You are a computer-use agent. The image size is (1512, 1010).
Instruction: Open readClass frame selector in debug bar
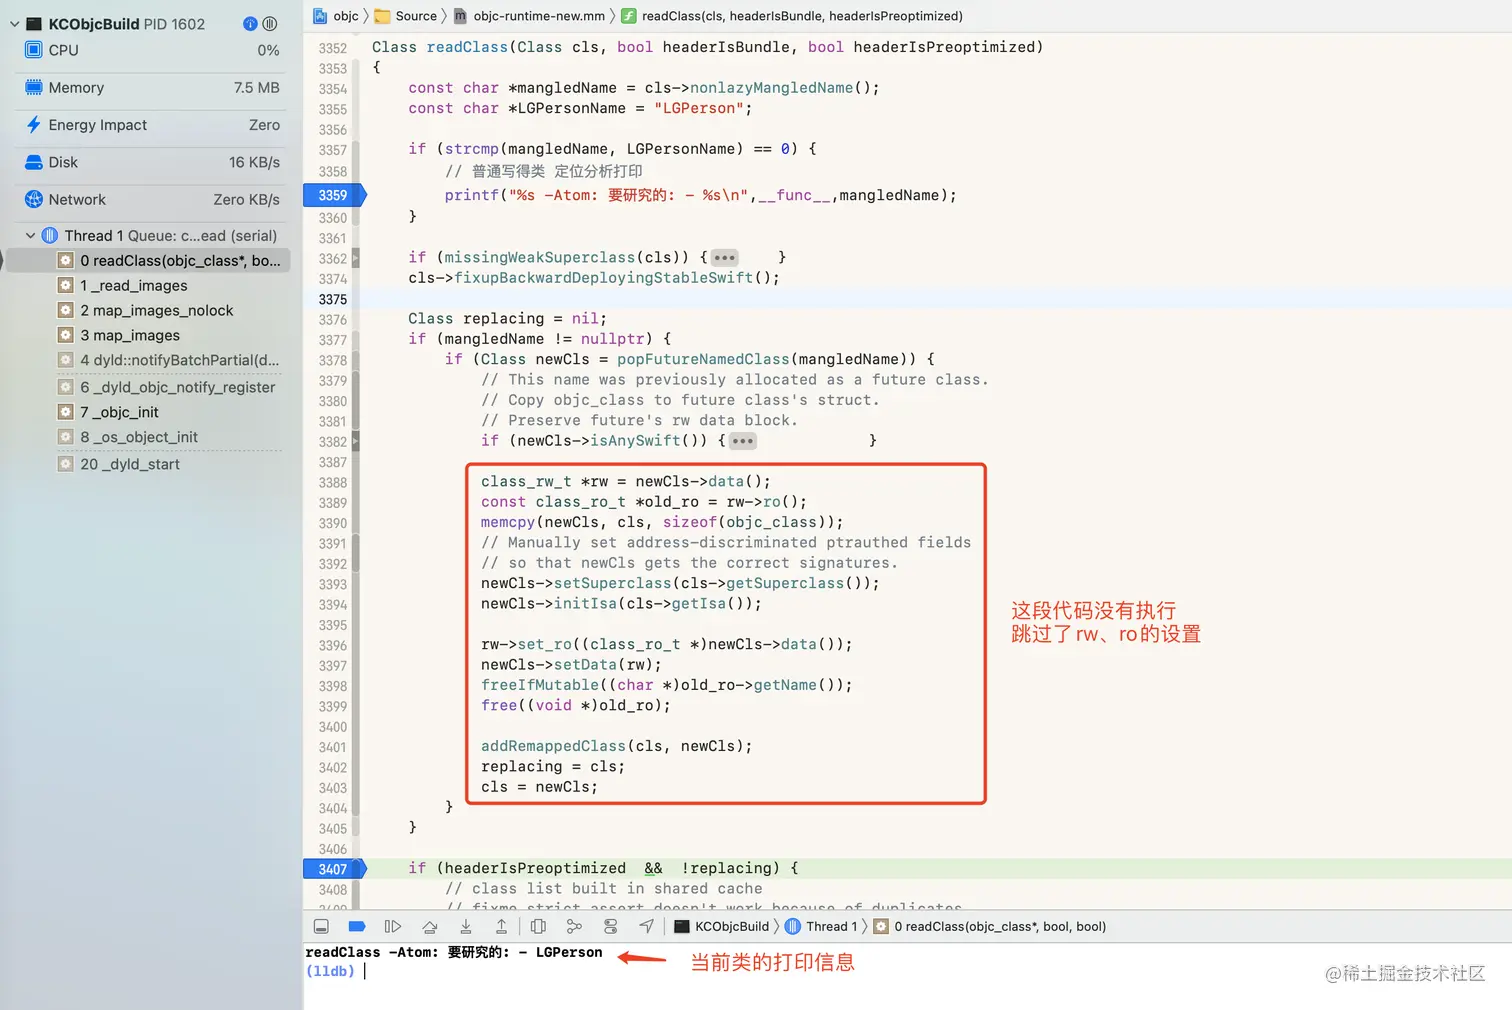[x=990, y=927]
